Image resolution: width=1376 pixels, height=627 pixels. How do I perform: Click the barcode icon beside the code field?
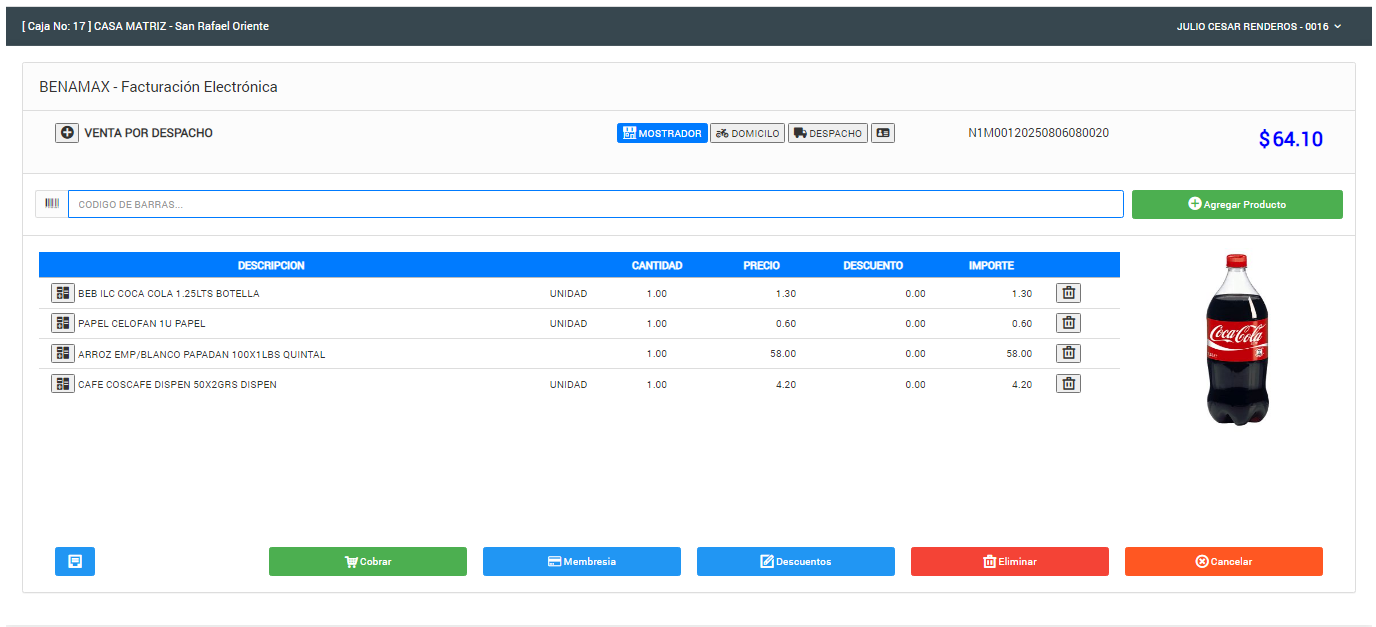coord(52,204)
